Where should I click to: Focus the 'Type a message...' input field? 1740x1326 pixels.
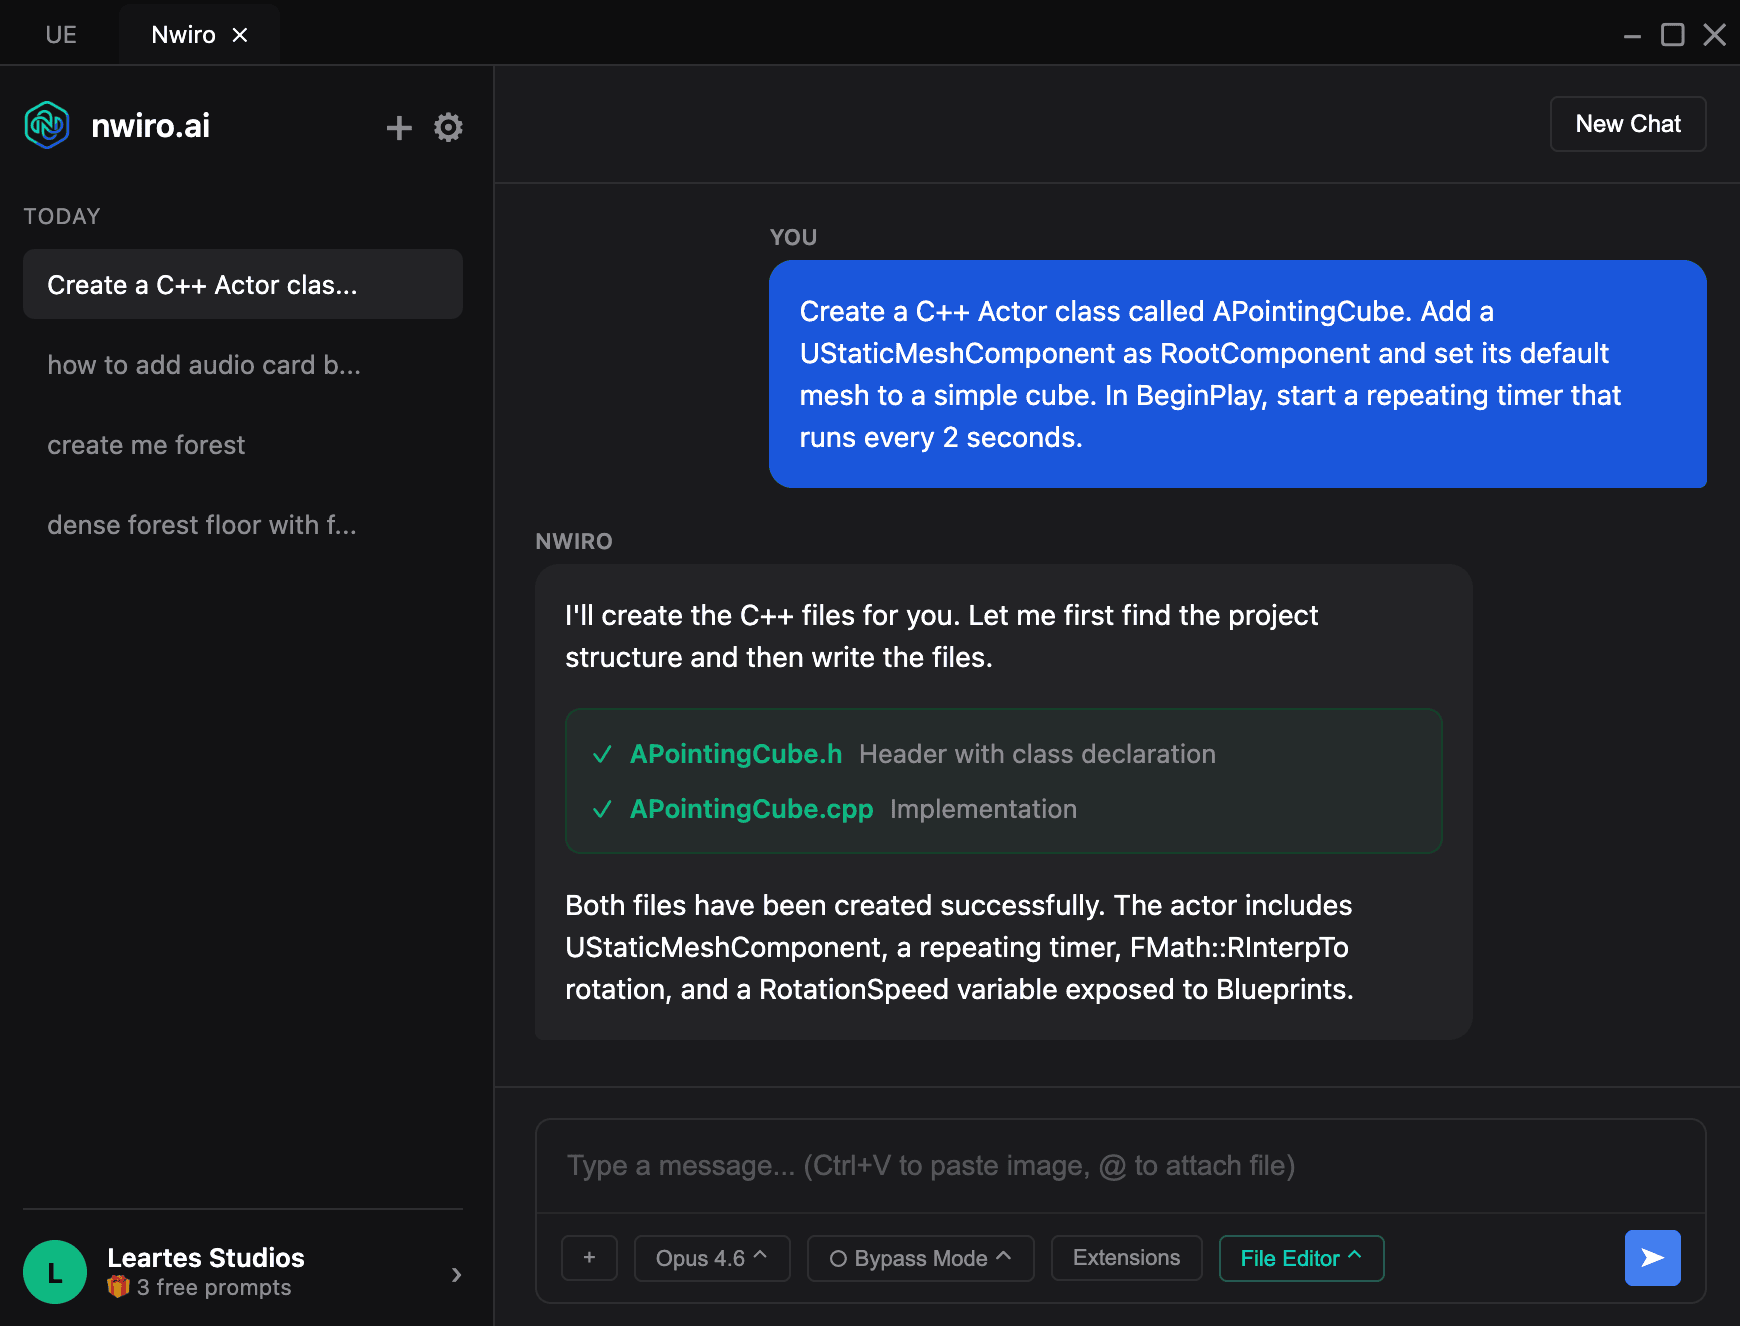point(1120,1166)
